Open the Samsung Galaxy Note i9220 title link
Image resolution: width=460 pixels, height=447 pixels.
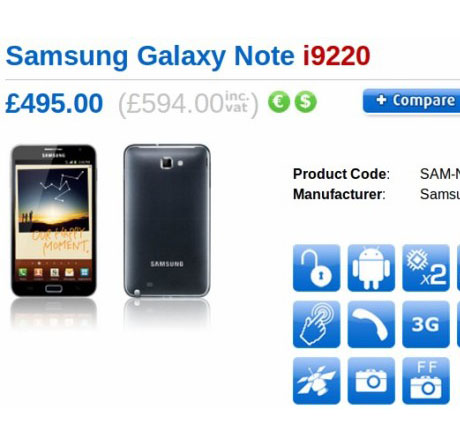coord(188,56)
